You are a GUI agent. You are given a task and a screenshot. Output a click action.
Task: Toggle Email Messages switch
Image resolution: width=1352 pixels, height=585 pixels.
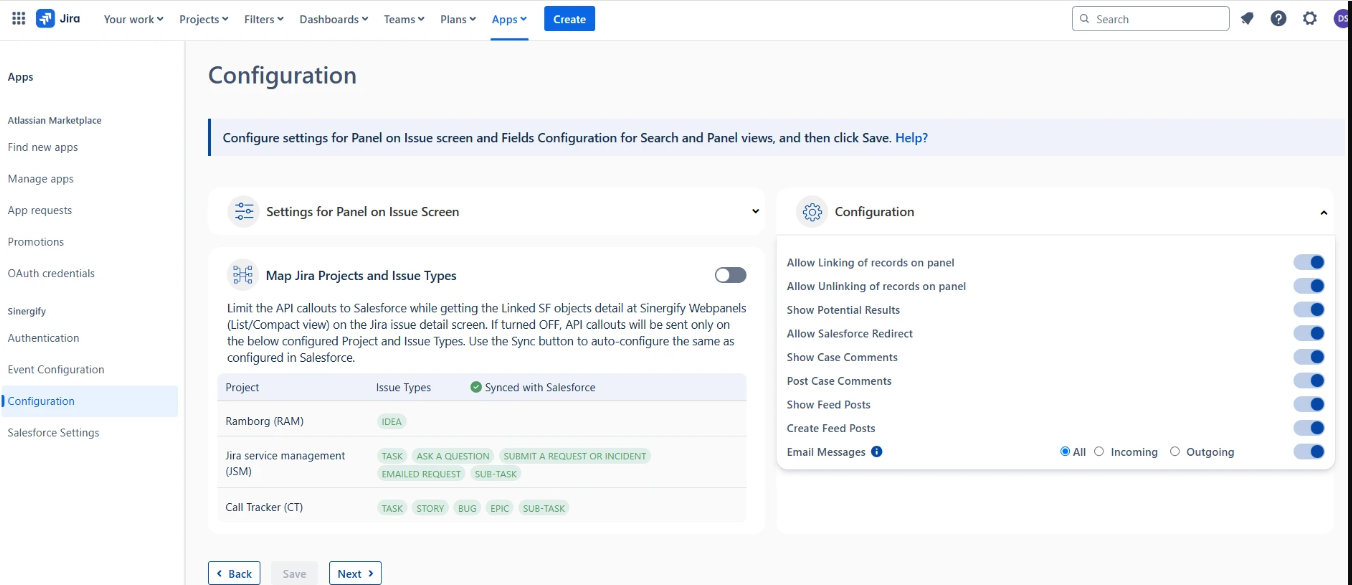click(x=1309, y=451)
